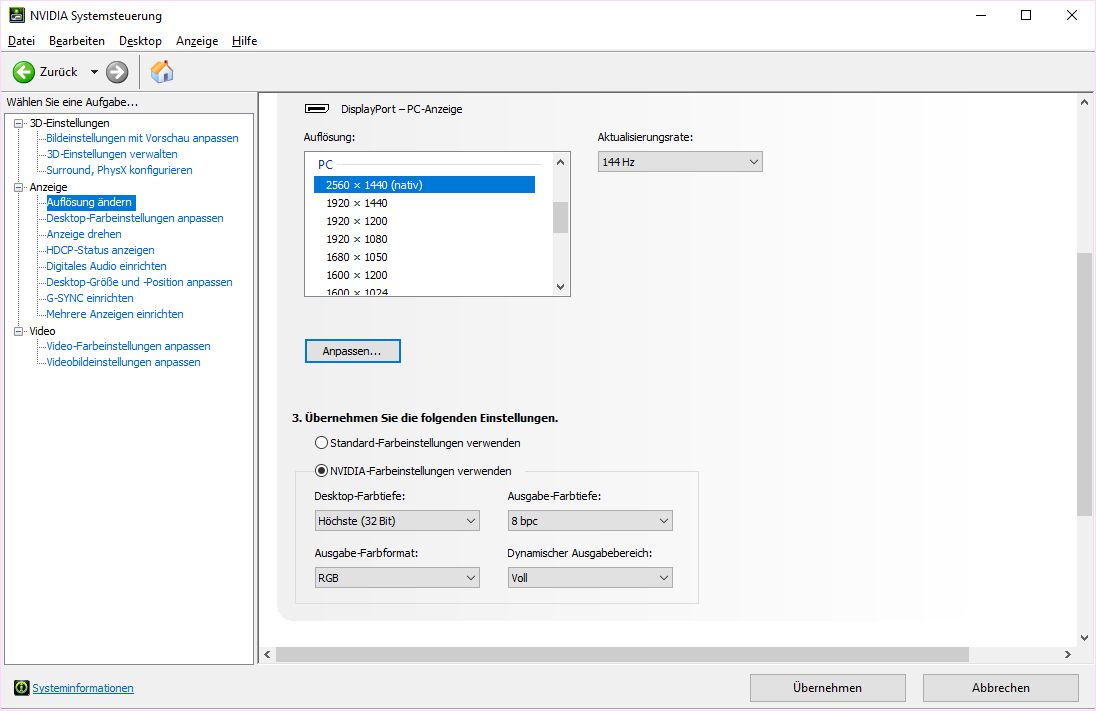Open Desktop-Farbeinstellungen anpassen
The width and height of the screenshot is (1096, 711).
135,219
